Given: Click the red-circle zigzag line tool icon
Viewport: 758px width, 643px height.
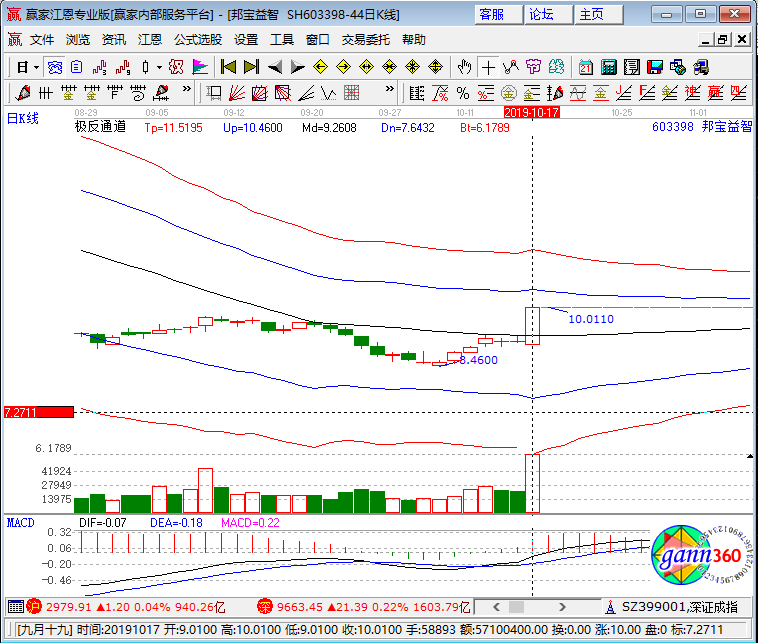Looking at the screenshot, I should point(511,67).
